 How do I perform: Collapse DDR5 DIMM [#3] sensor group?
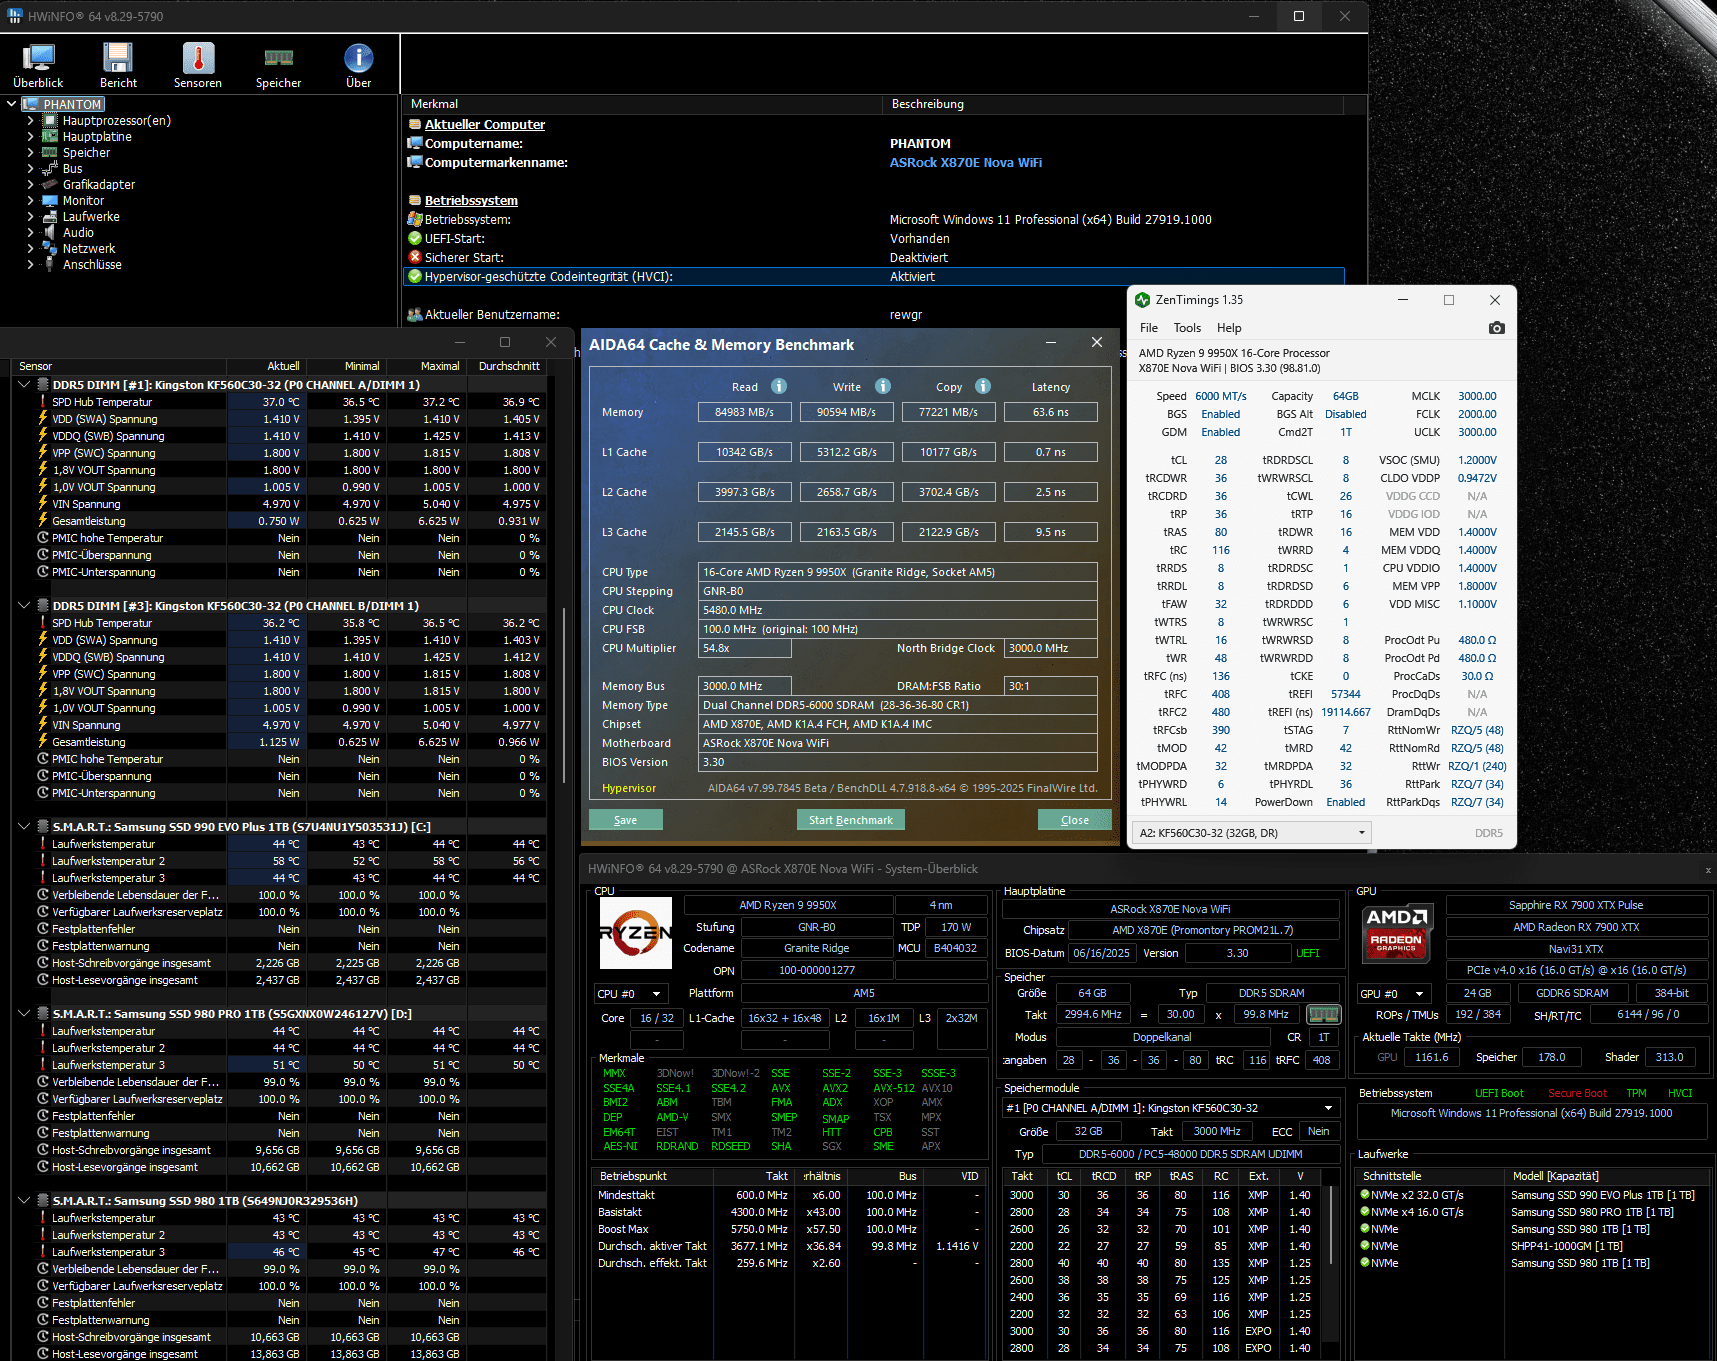point(24,606)
